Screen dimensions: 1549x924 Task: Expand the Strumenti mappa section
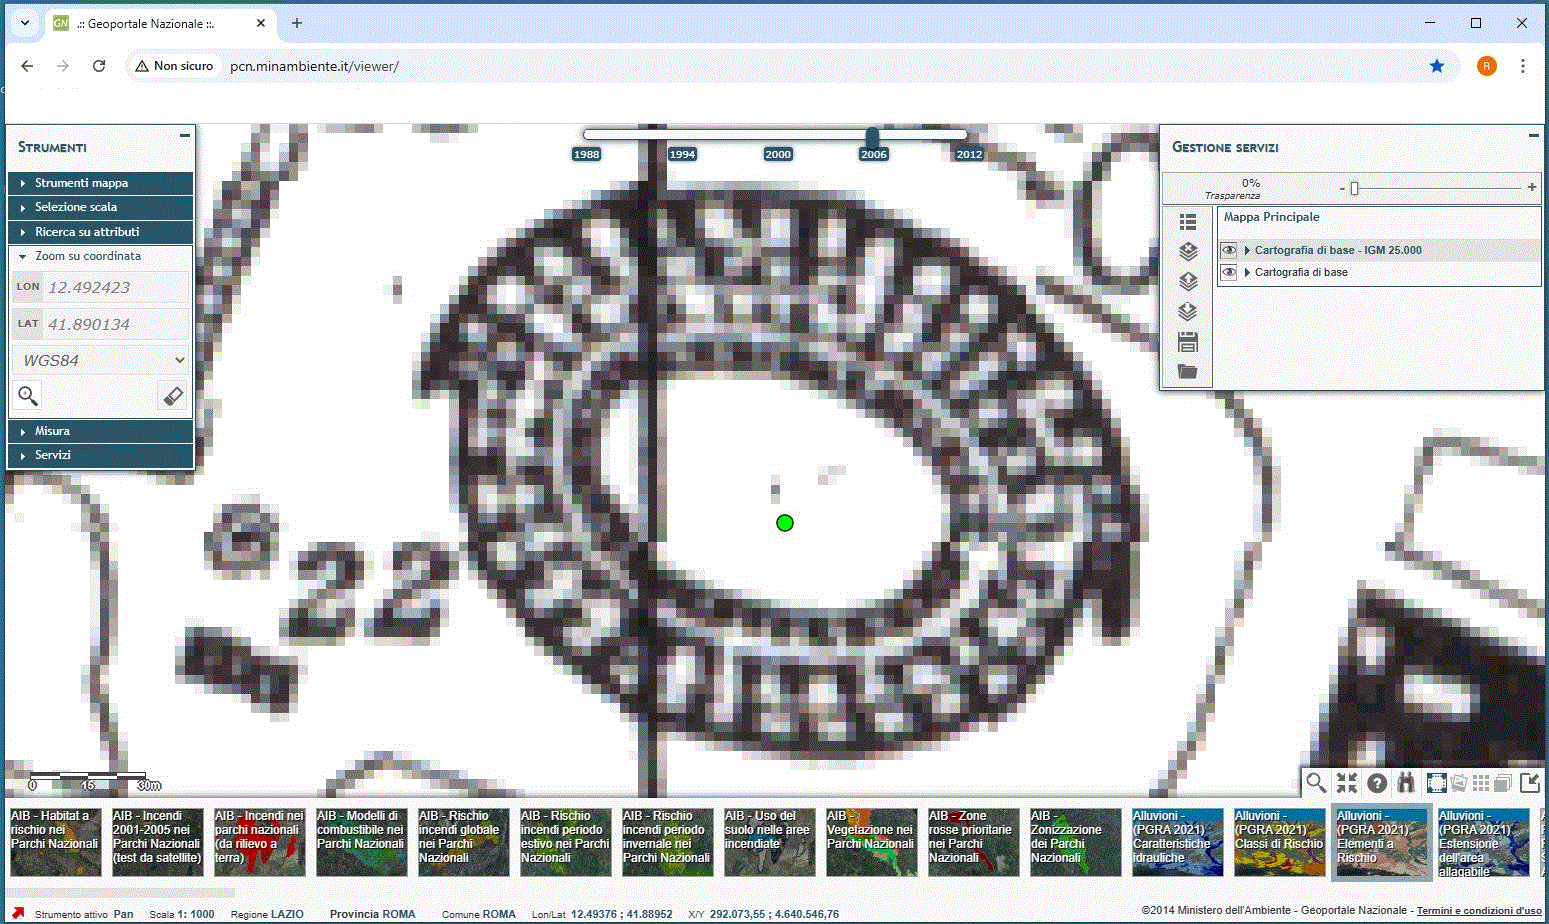click(81, 183)
